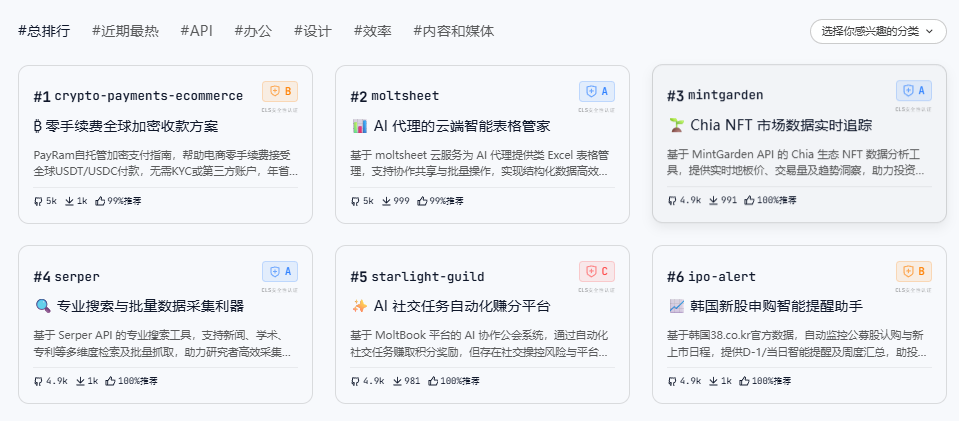Click security badge B on crypto-payments-ecommerce card

click(x=280, y=91)
